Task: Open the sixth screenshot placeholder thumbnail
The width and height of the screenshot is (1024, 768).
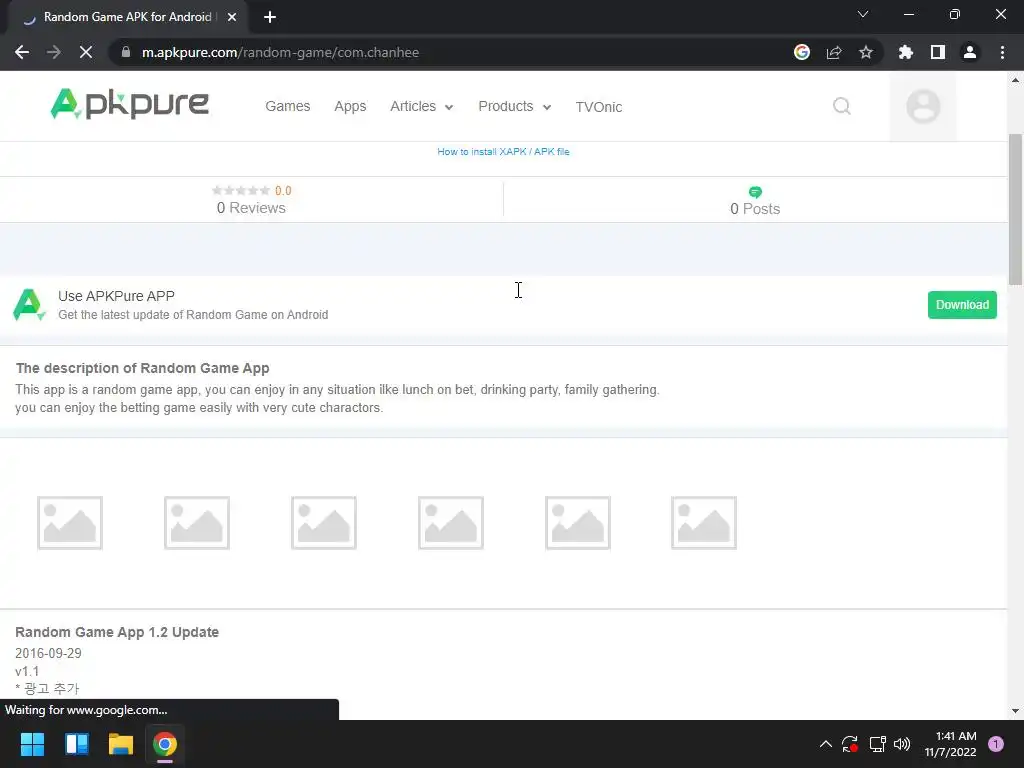Action: click(704, 522)
